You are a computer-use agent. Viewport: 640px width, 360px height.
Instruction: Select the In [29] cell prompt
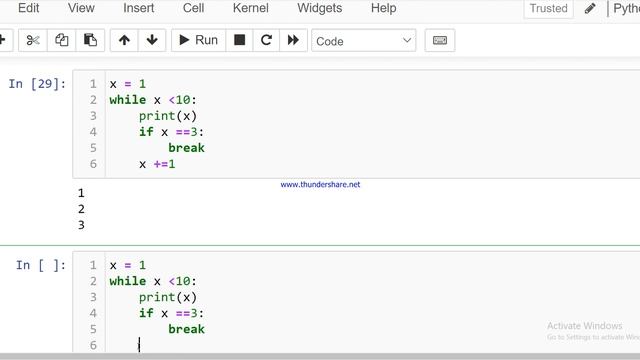coord(37,84)
